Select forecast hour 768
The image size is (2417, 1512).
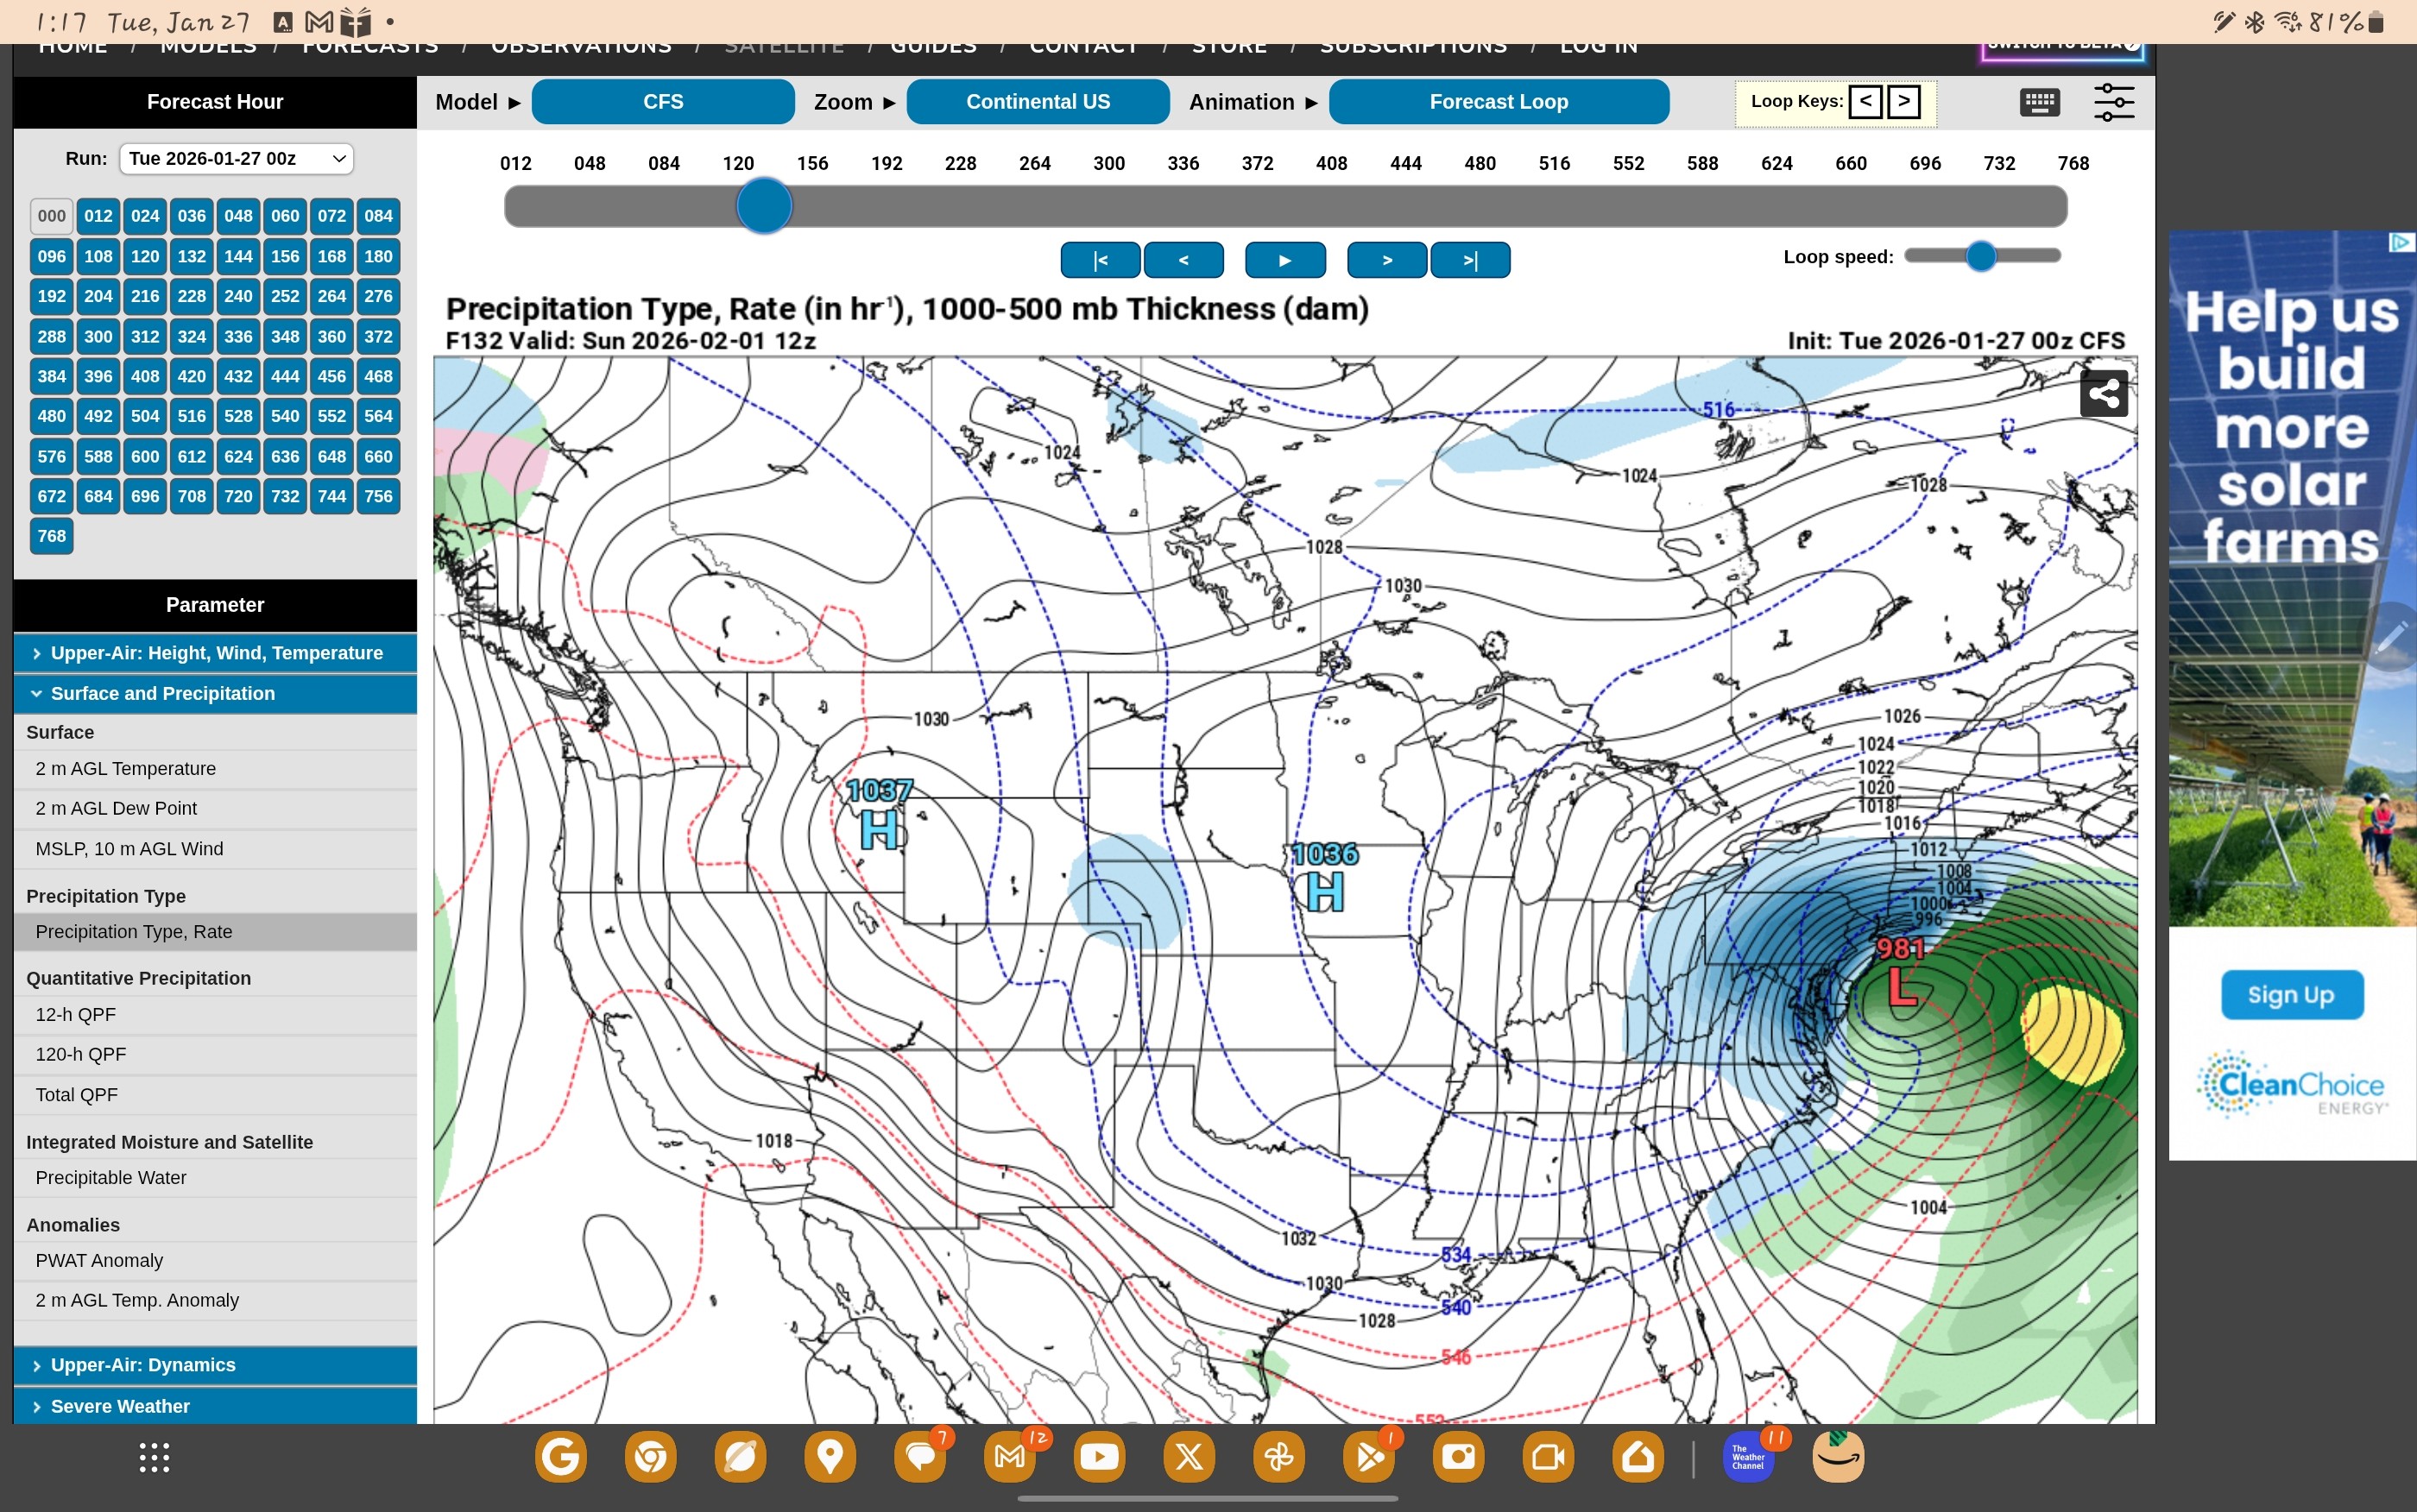[51, 536]
